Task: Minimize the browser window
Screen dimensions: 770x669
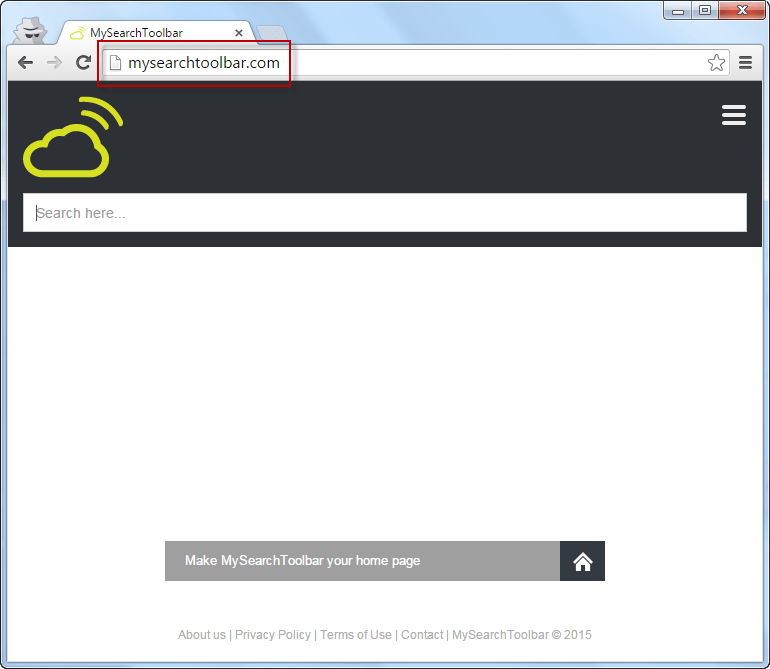Action: (678, 10)
